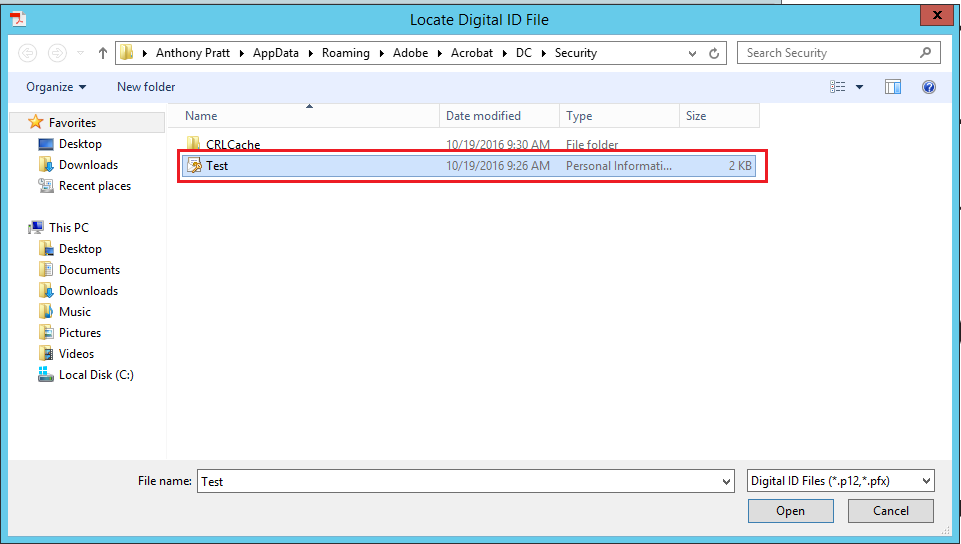Refresh the Security folder listing
961x544 pixels.
click(714, 53)
